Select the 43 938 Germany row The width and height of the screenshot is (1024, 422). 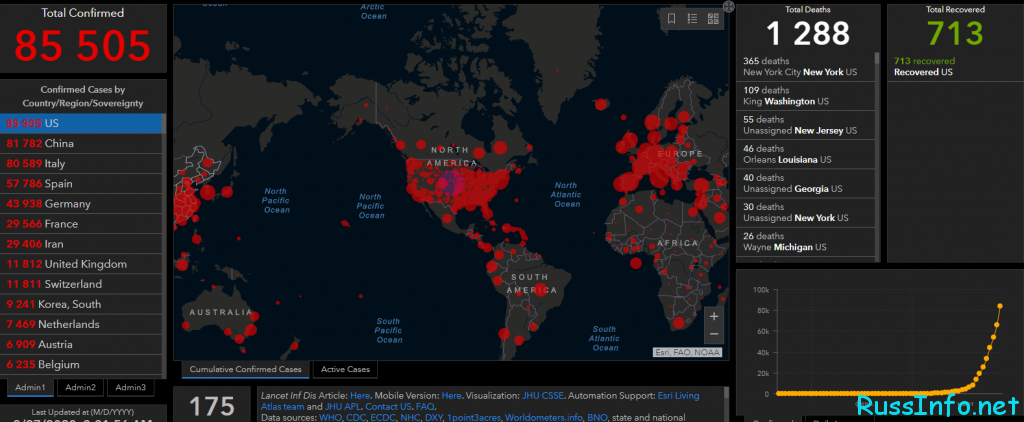click(x=81, y=204)
